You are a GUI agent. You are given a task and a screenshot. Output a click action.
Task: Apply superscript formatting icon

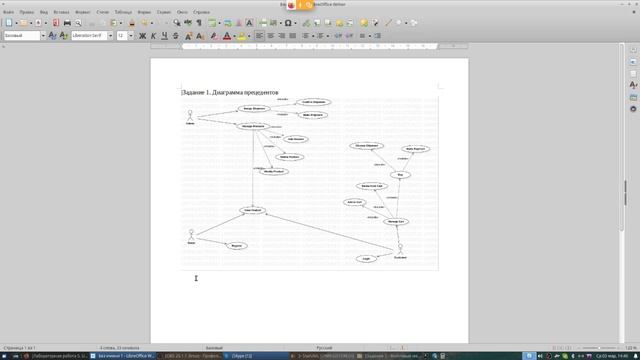pos(189,36)
